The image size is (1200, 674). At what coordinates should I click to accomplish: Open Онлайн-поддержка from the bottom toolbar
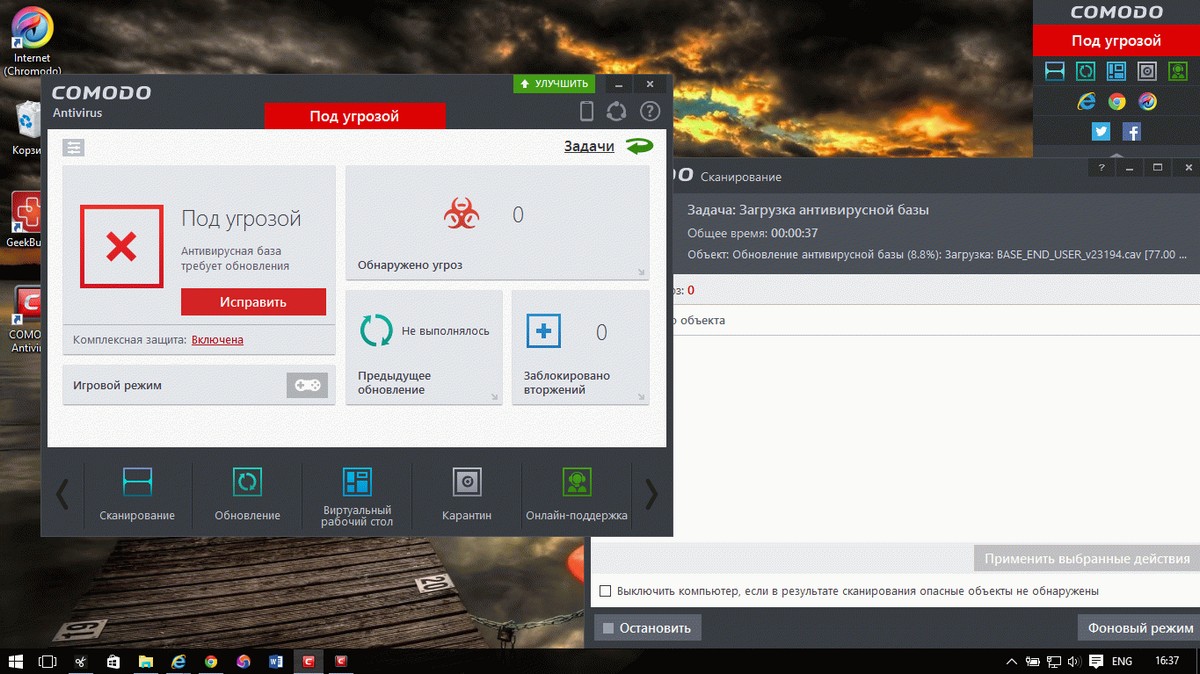tap(577, 493)
